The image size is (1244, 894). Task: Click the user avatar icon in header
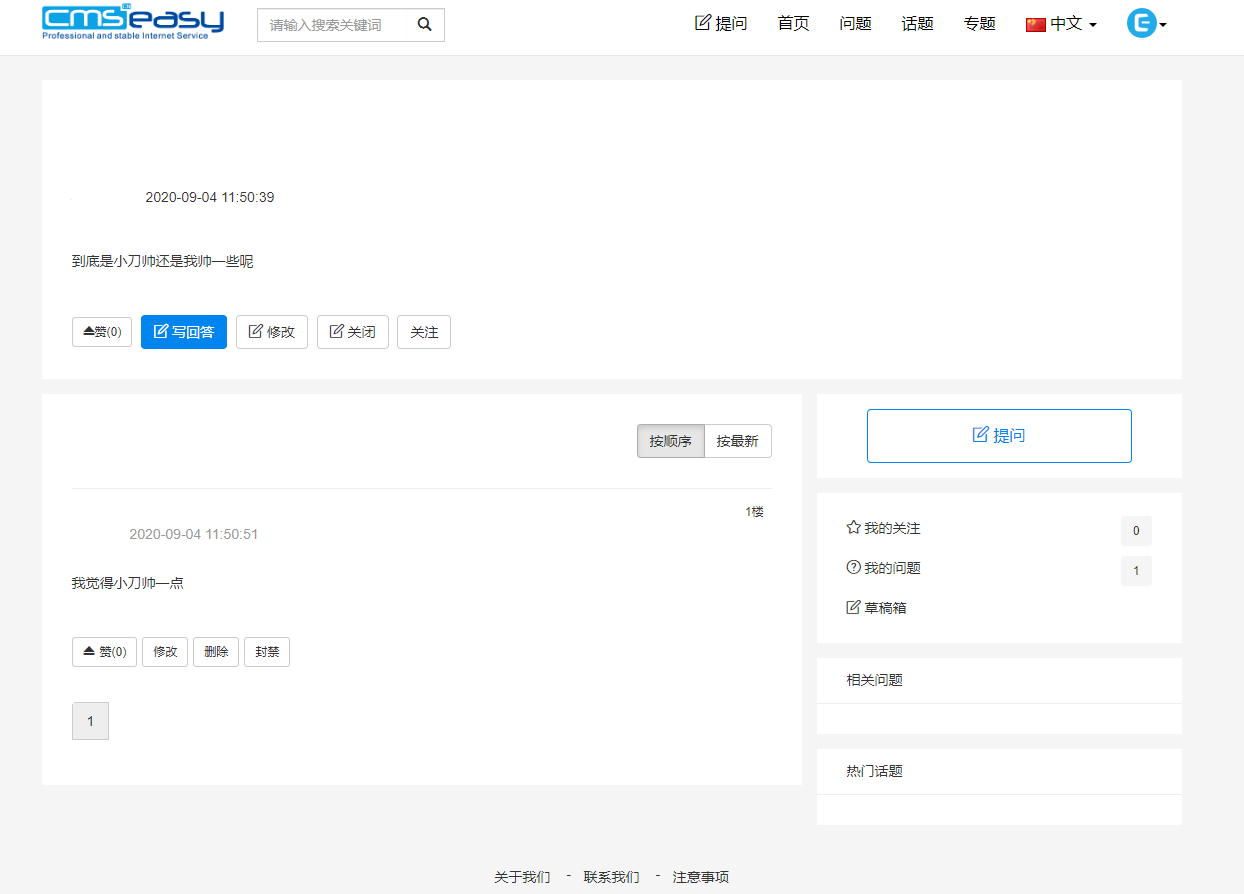pos(1141,24)
